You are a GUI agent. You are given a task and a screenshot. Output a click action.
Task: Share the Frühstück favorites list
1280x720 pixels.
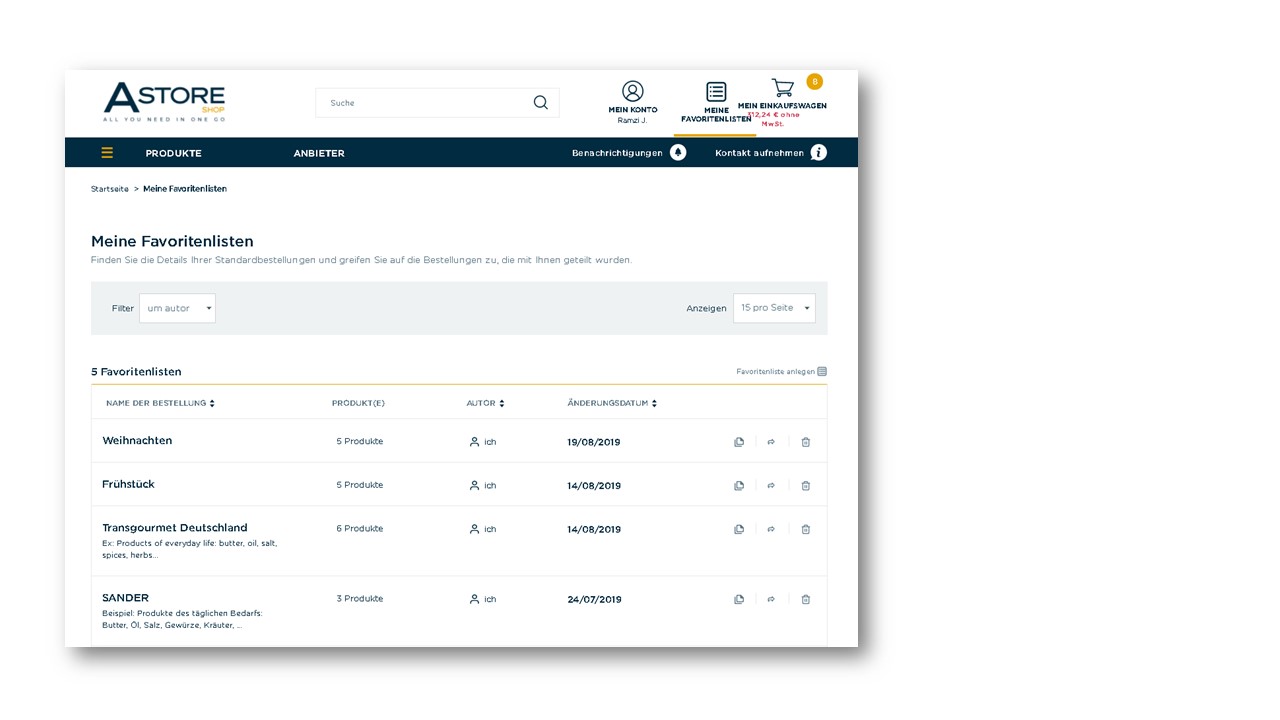(x=771, y=486)
